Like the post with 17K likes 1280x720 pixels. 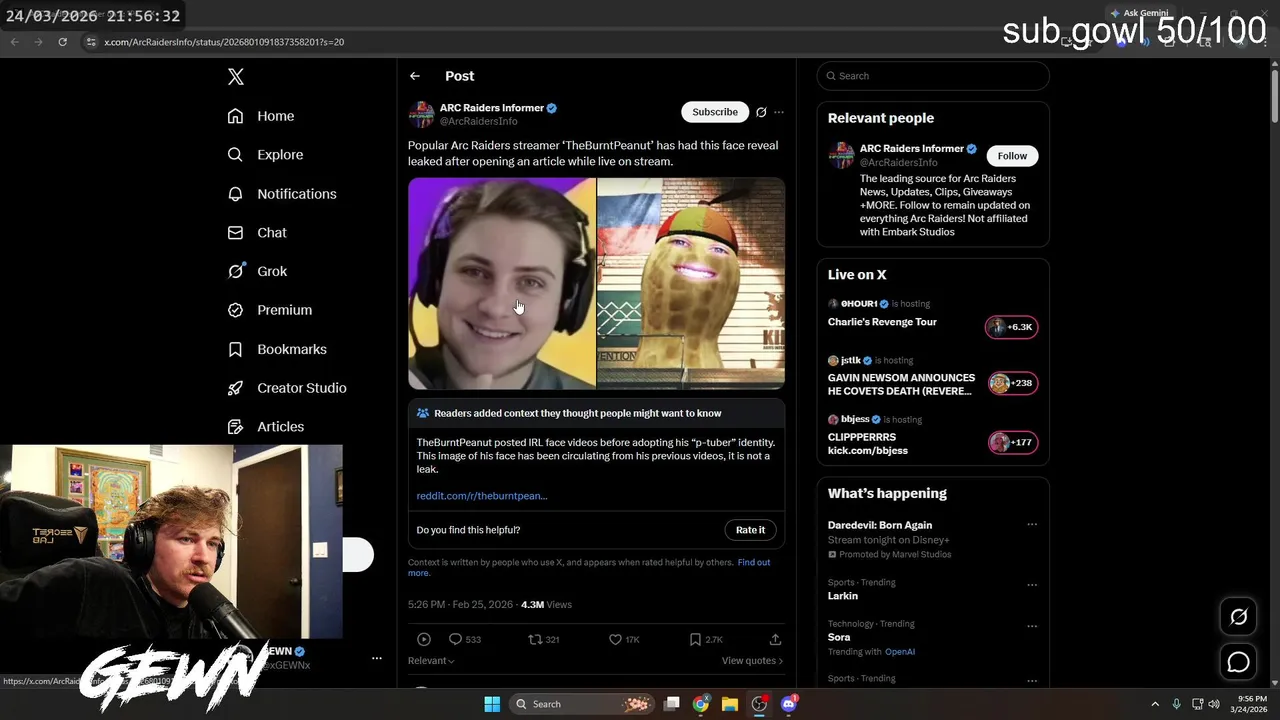(615, 639)
